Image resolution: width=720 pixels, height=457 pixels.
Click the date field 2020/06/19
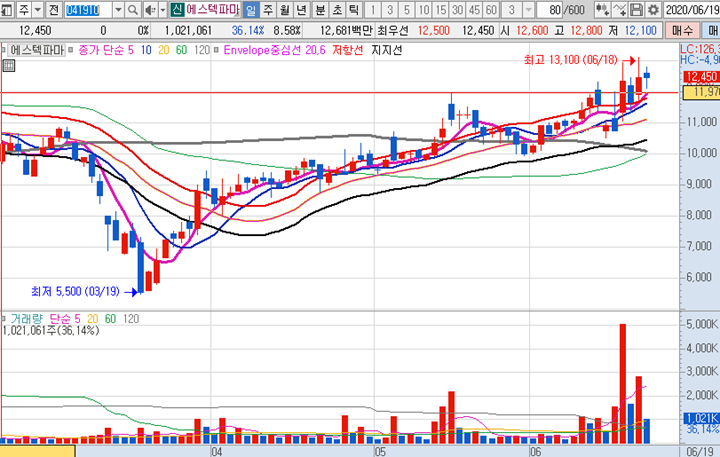click(x=692, y=9)
